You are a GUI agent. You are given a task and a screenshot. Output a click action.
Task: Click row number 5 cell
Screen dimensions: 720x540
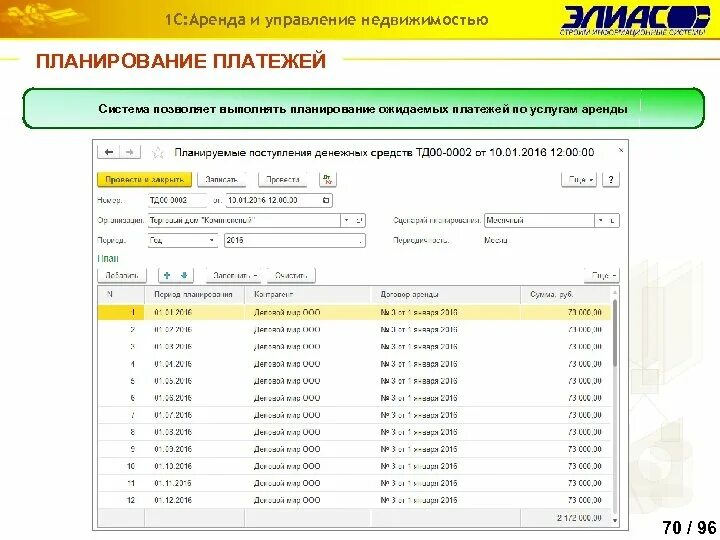point(121,381)
